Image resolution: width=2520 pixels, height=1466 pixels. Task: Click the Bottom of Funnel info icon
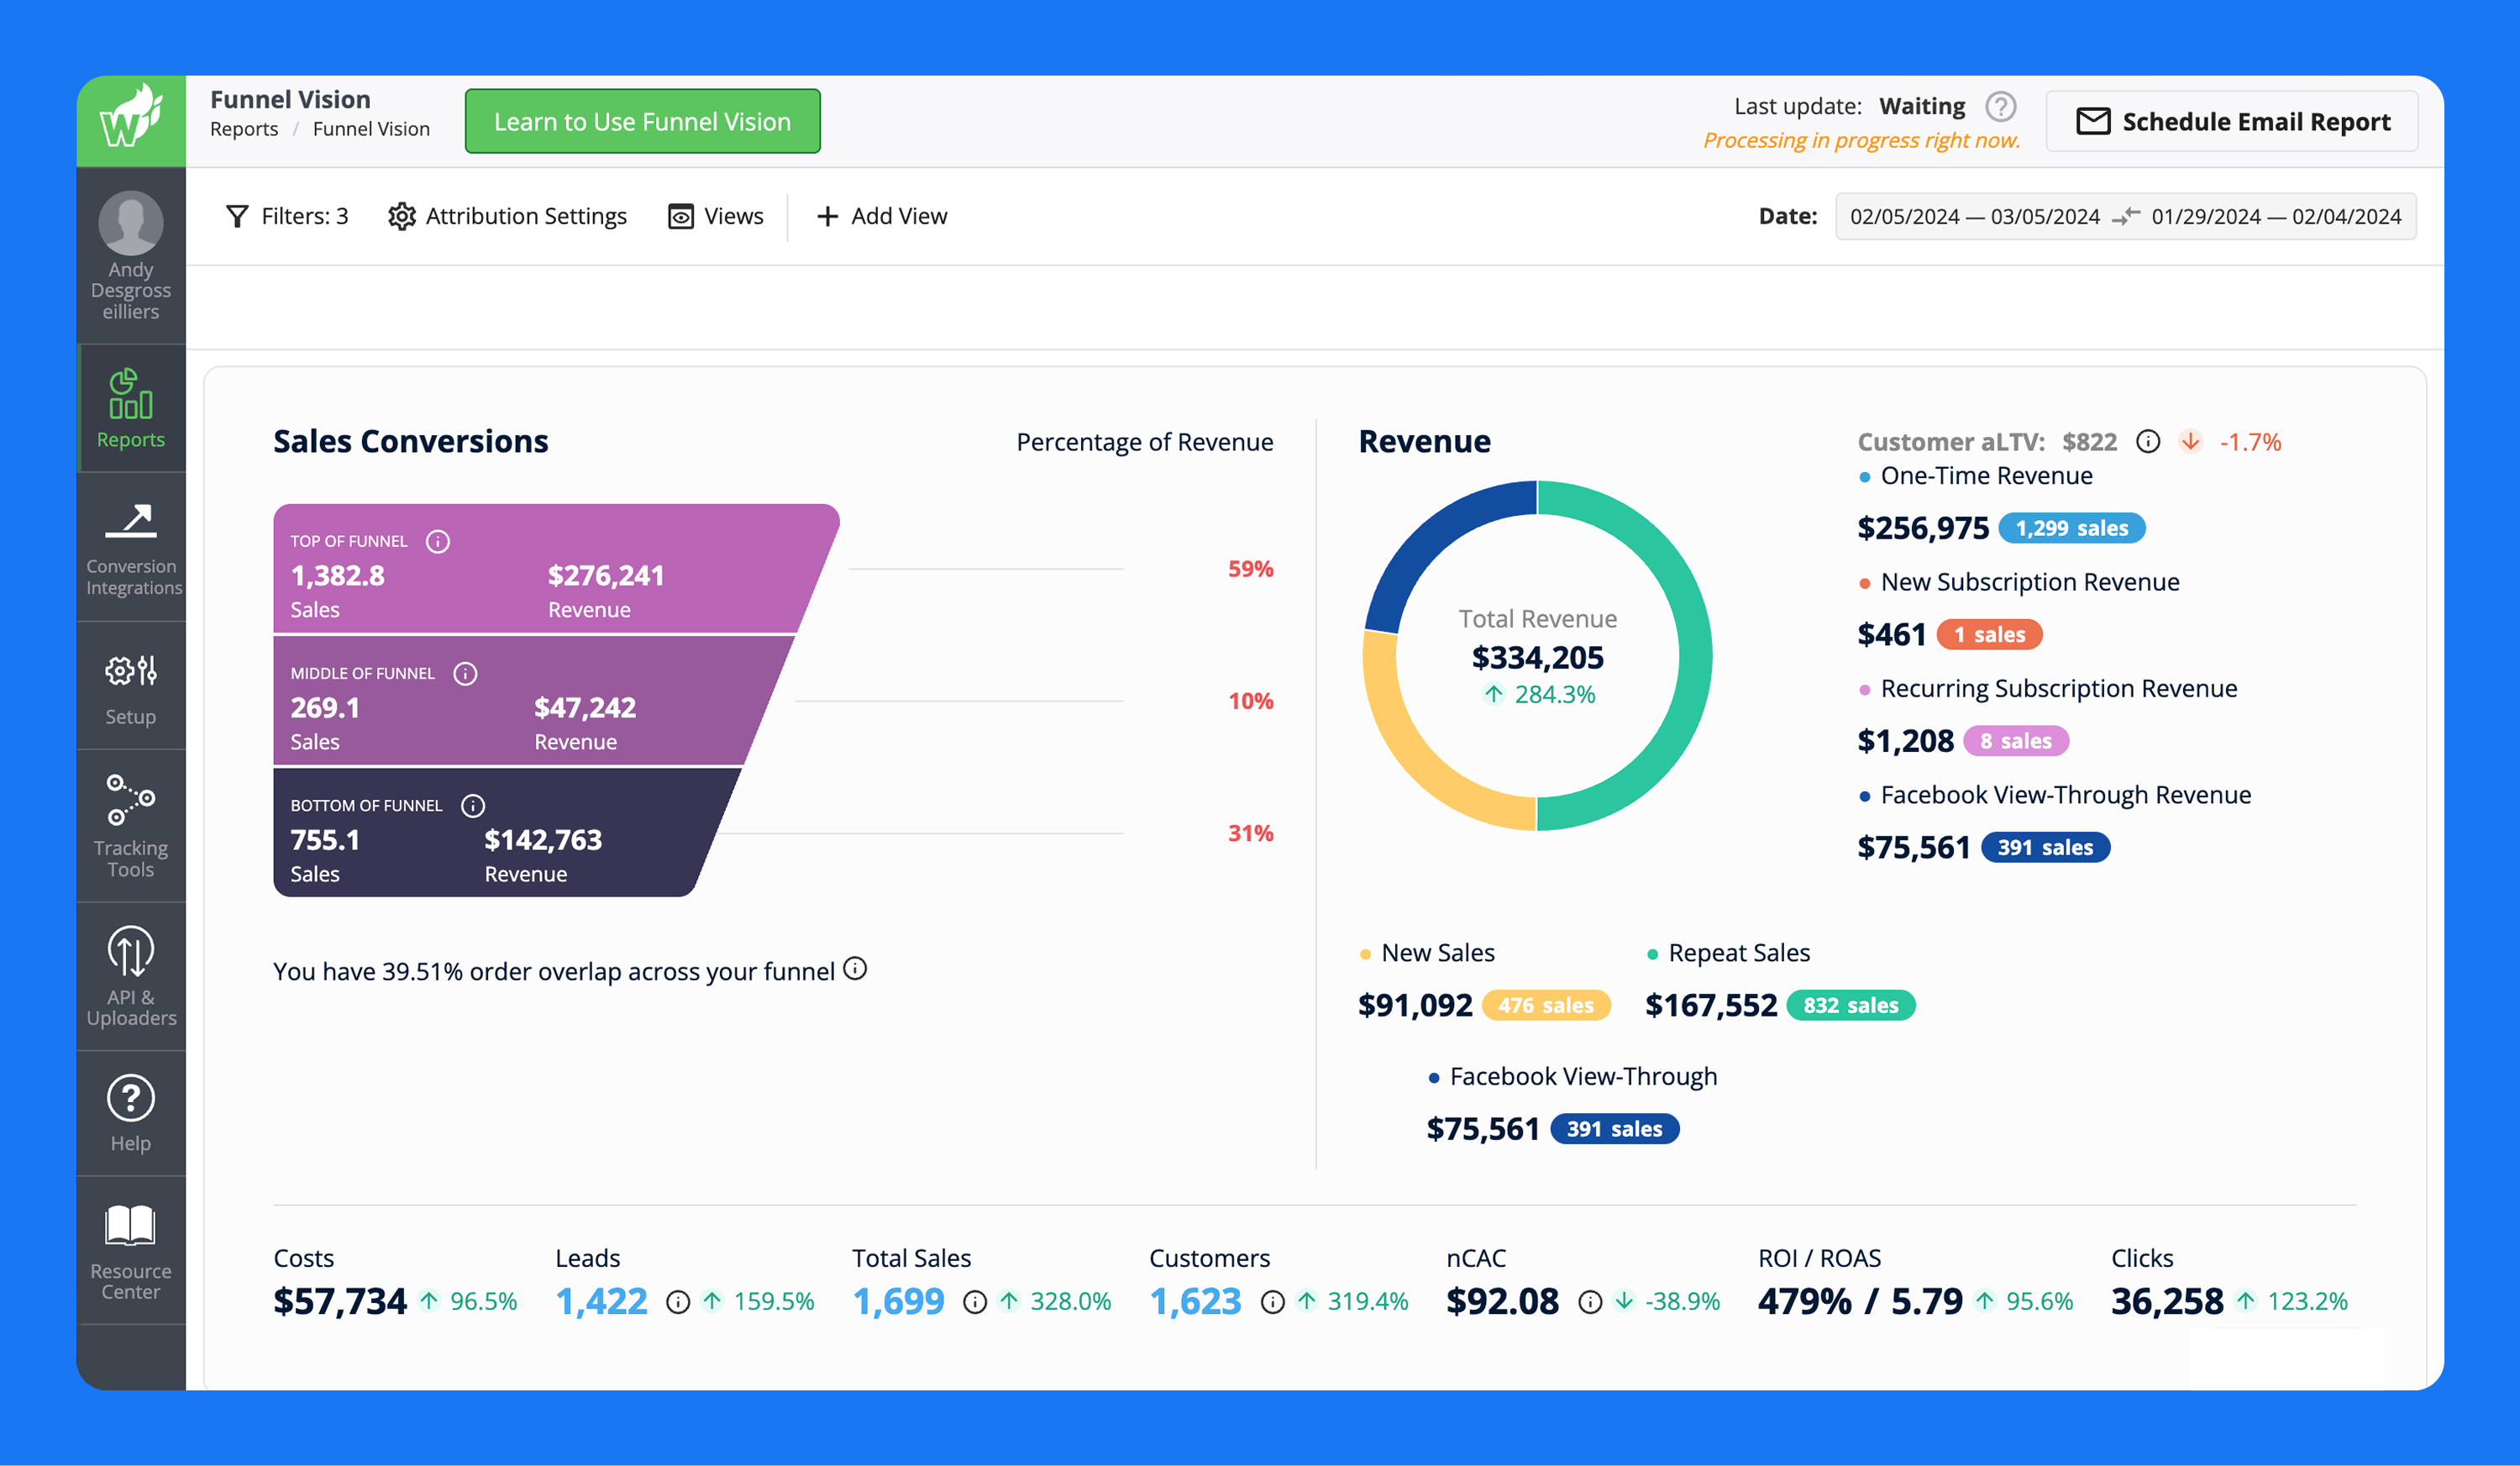click(473, 805)
